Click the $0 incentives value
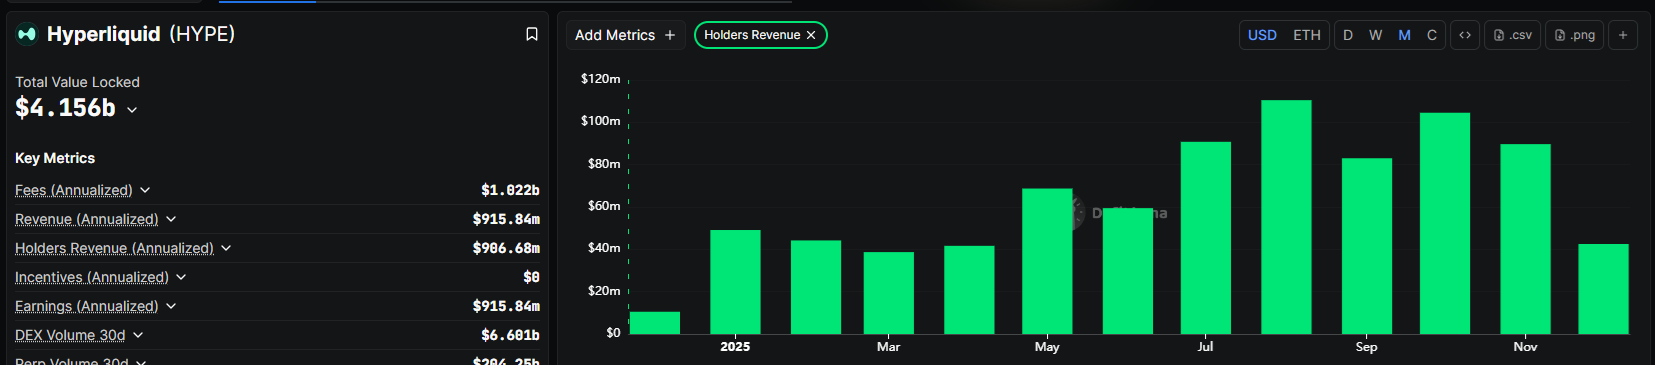1655x365 pixels. click(x=532, y=277)
